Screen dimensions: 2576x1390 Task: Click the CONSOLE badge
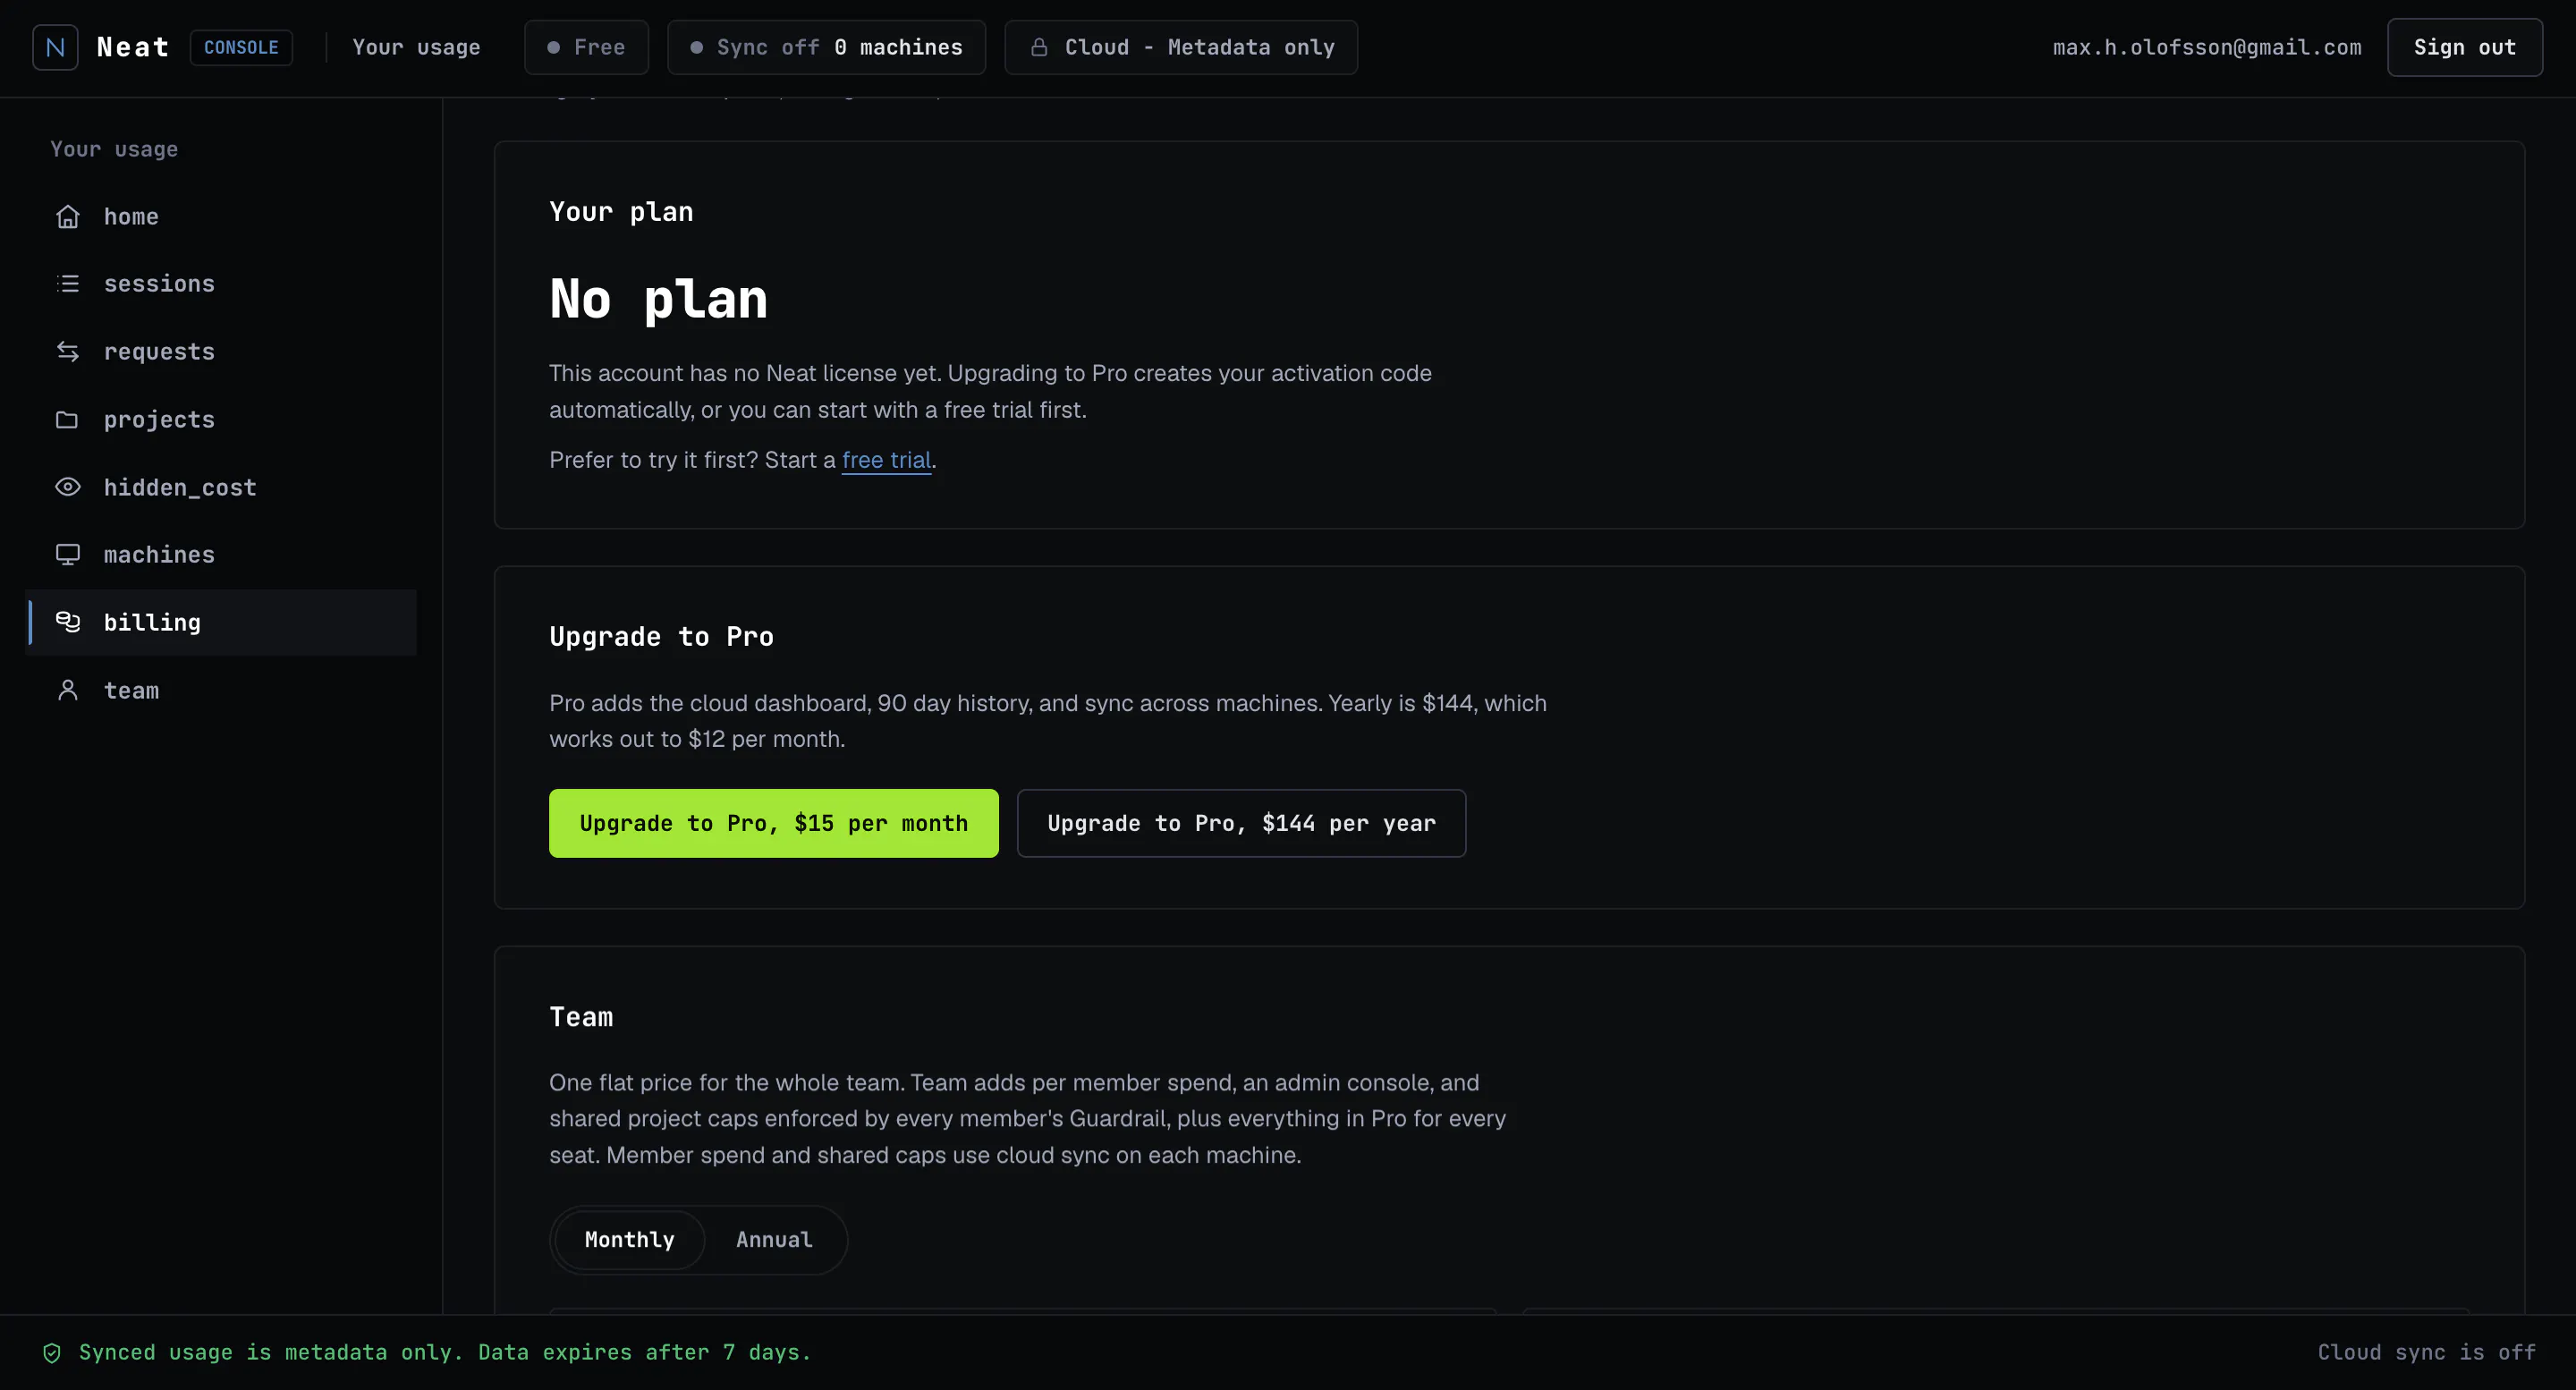coord(241,47)
